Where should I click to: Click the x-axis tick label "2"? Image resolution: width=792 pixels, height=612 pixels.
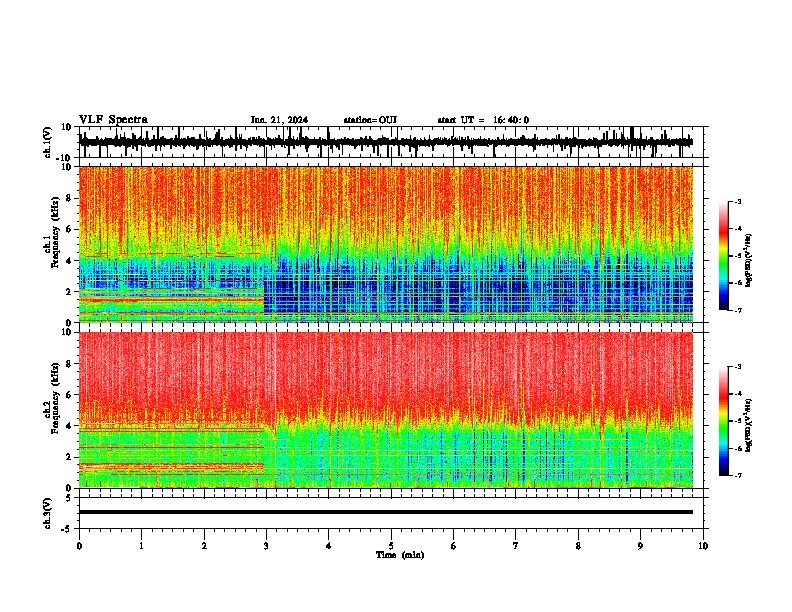point(204,546)
